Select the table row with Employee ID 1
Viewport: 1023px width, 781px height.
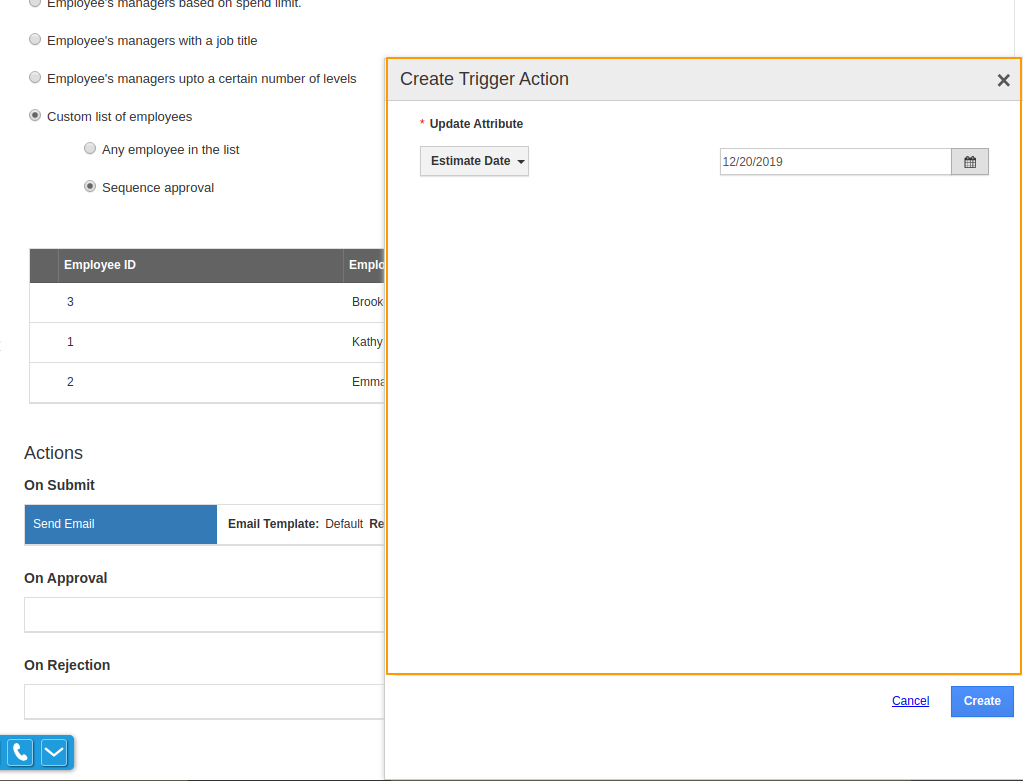(200, 342)
